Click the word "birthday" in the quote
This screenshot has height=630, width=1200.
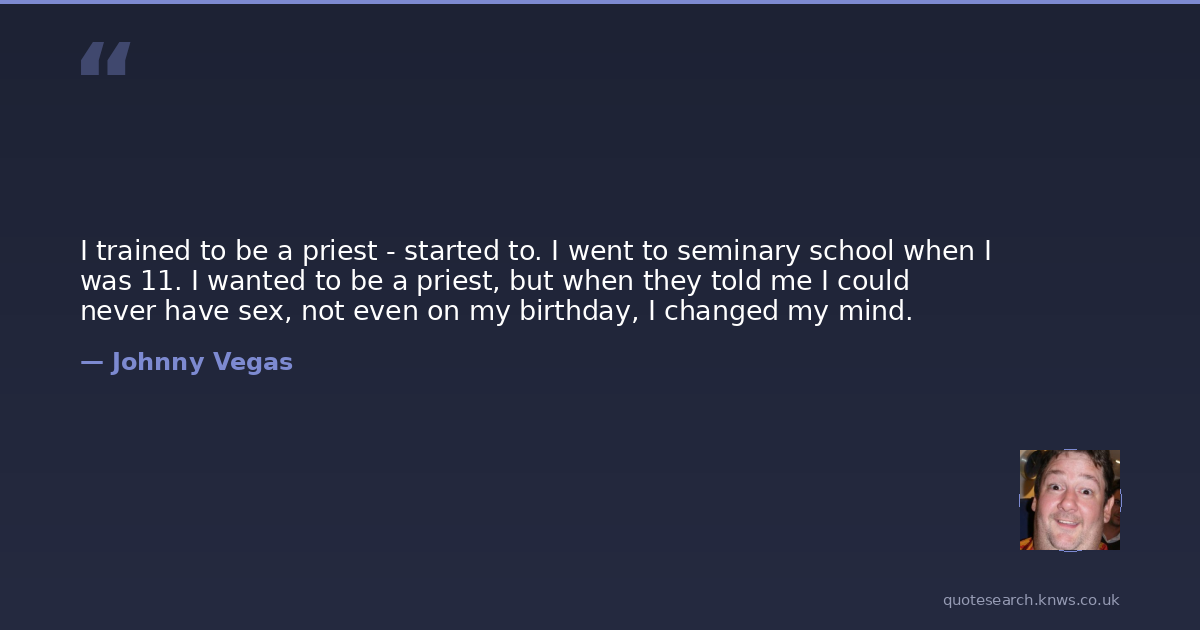point(578,311)
